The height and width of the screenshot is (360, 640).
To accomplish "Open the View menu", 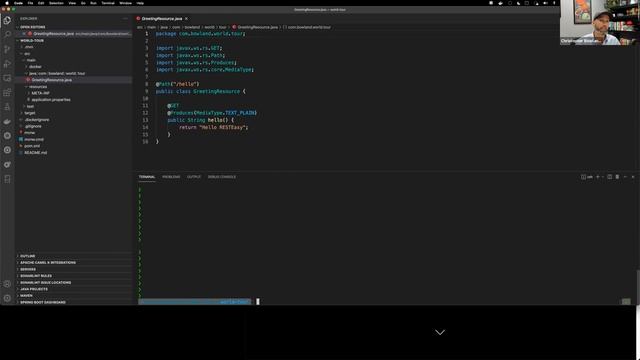I will tap(72, 3).
